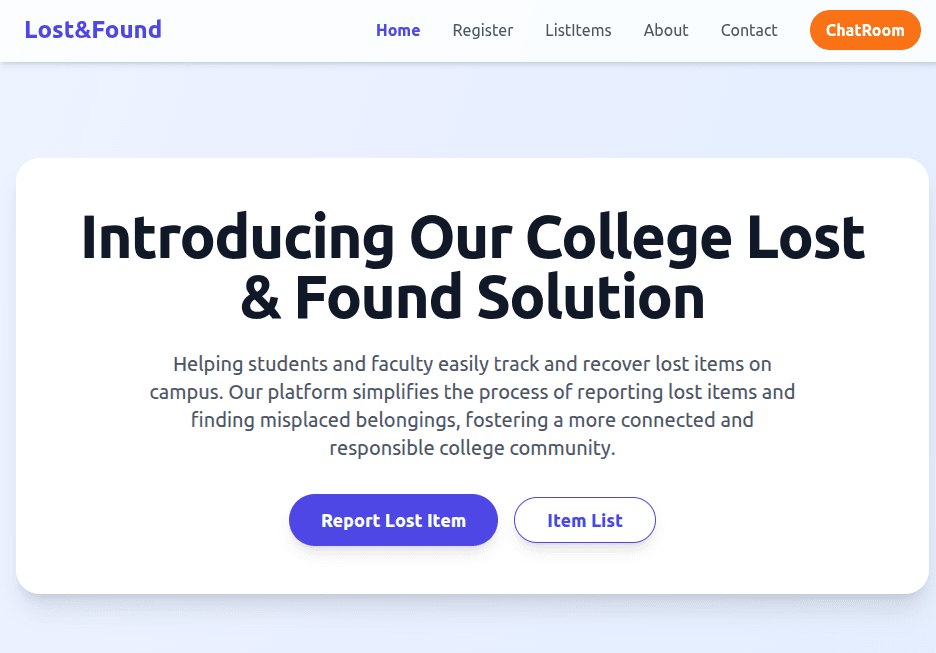View the list of found items
Image resolution: width=936 pixels, height=653 pixels.
[584, 520]
